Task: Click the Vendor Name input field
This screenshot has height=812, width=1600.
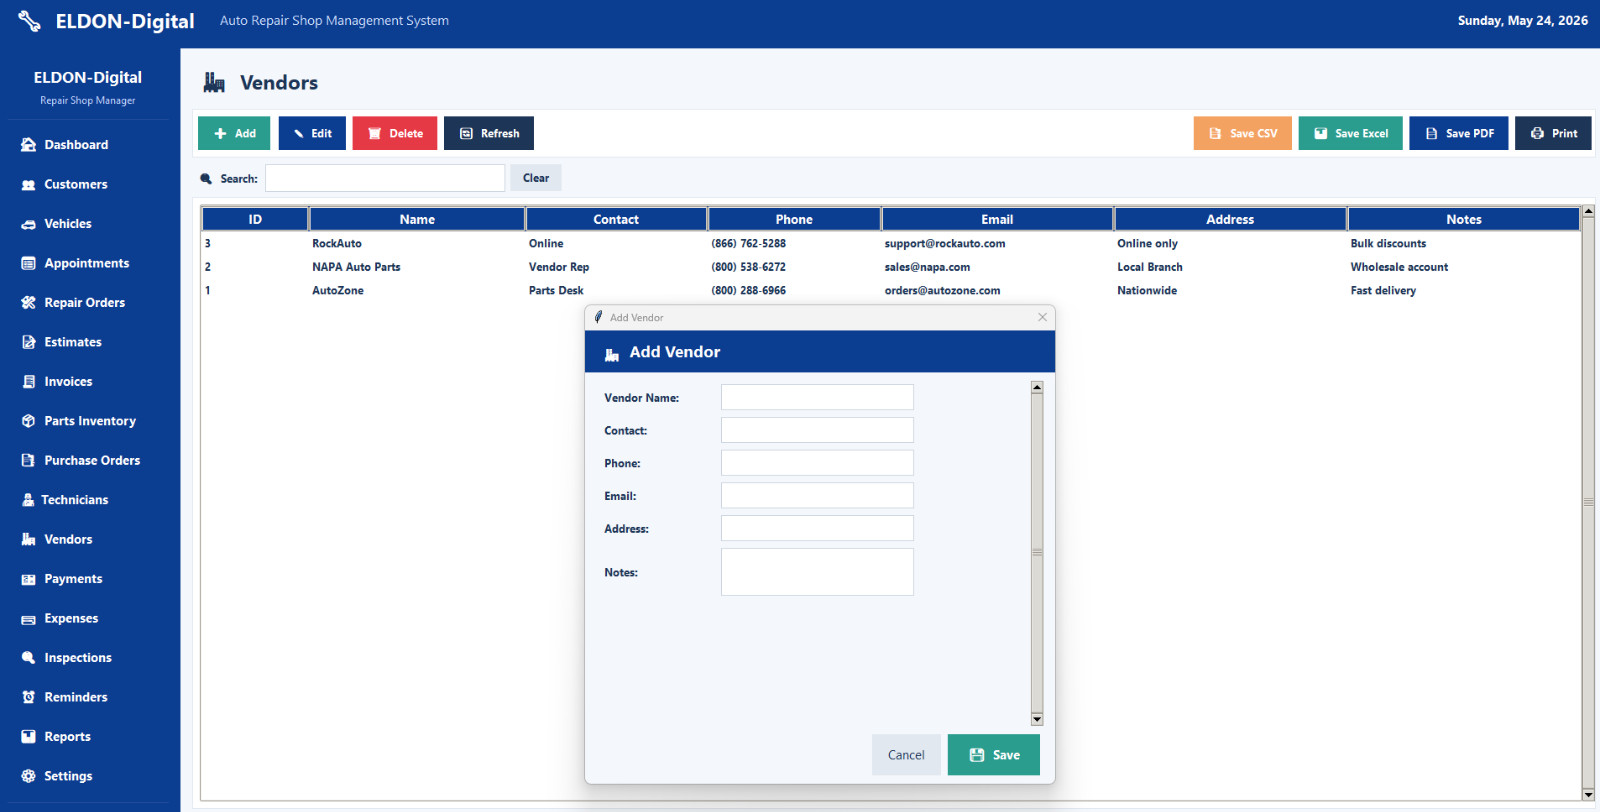Action: [x=817, y=397]
